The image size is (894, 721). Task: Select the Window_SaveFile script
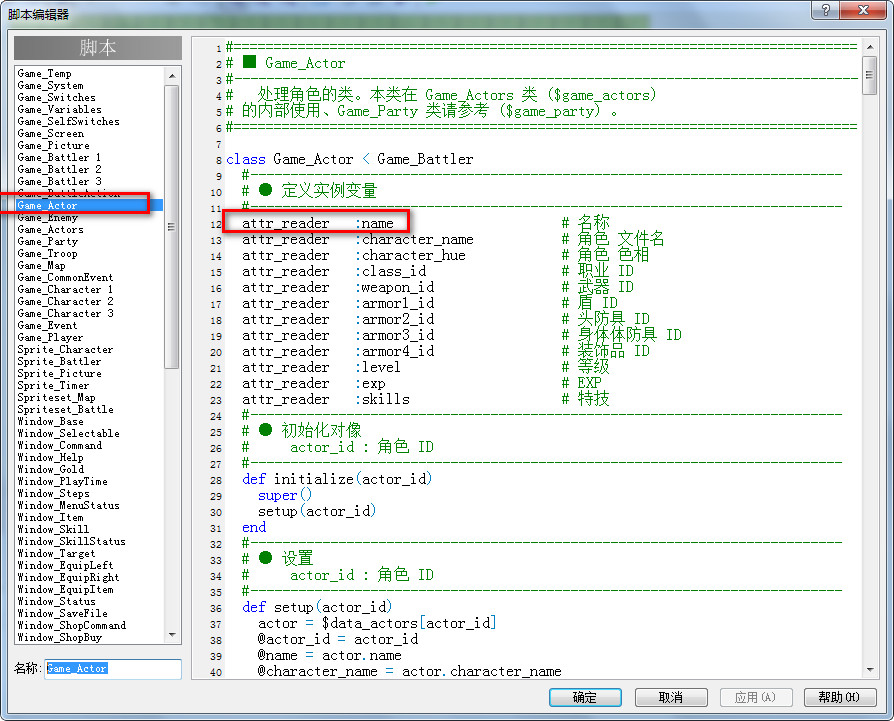[x=63, y=613]
